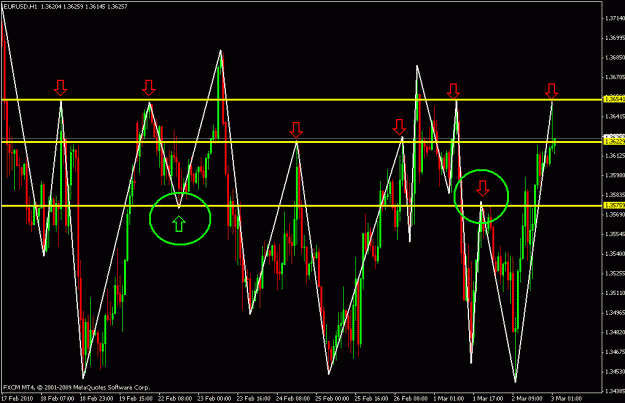The height and width of the screenshot is (403, 625).
Task: Click the 19 Feb 15:00 time label
Action: coord(136,398)
